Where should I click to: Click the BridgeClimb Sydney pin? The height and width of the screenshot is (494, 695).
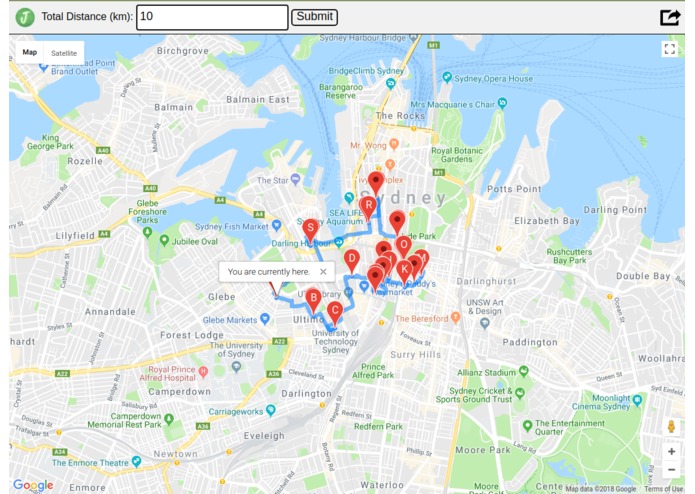point(390,83)
